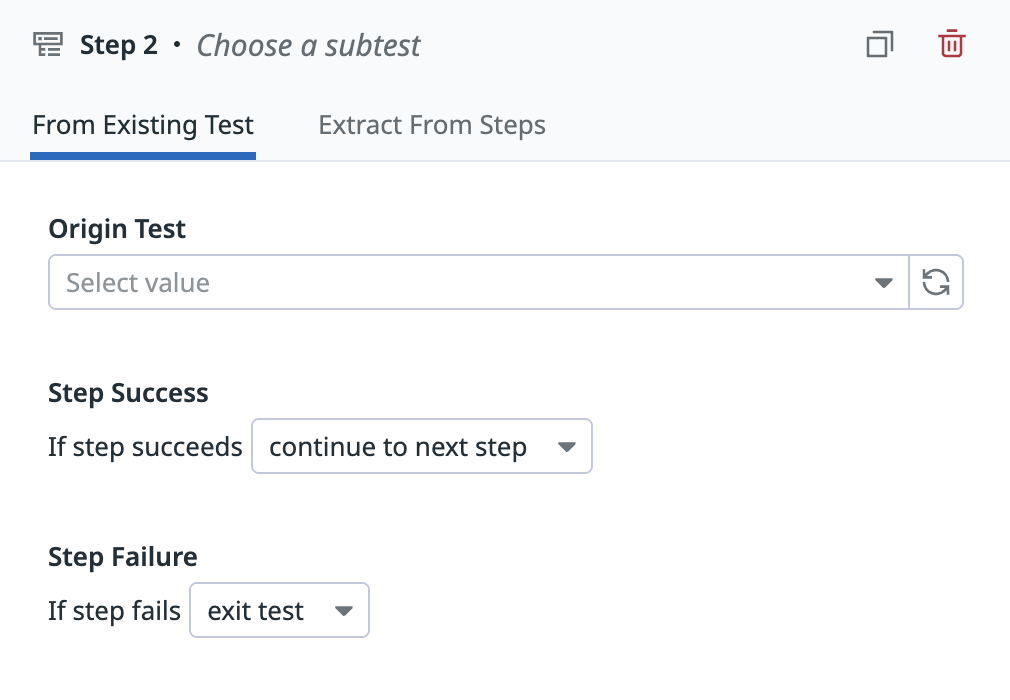This screenshot has height=700, width=1010.
Task: Select the From Existing Test tab
Action: pyautogui.click(x=142, y=124)
